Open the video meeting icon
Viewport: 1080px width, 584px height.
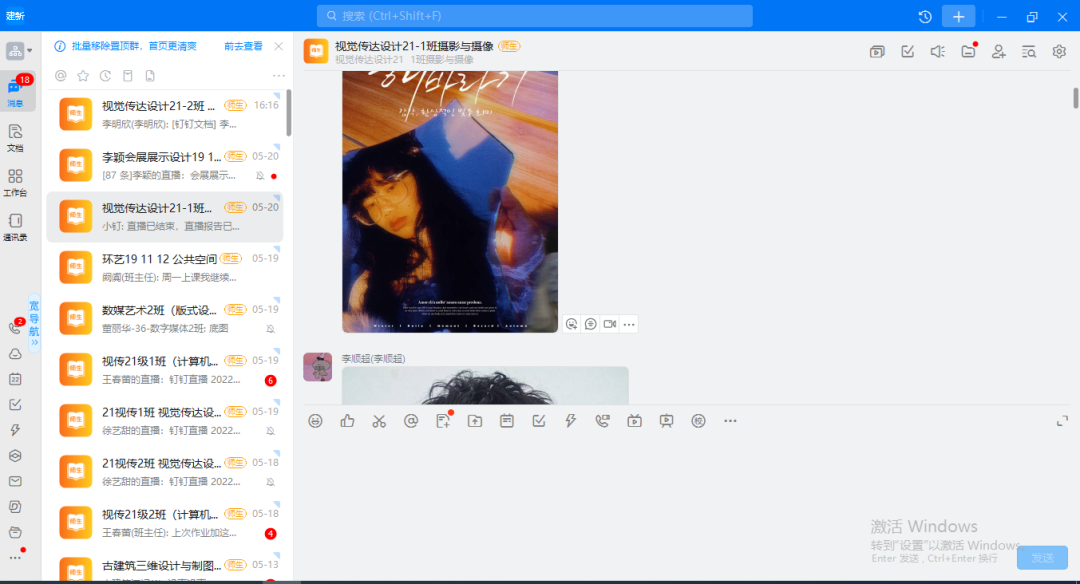point(635,421)
